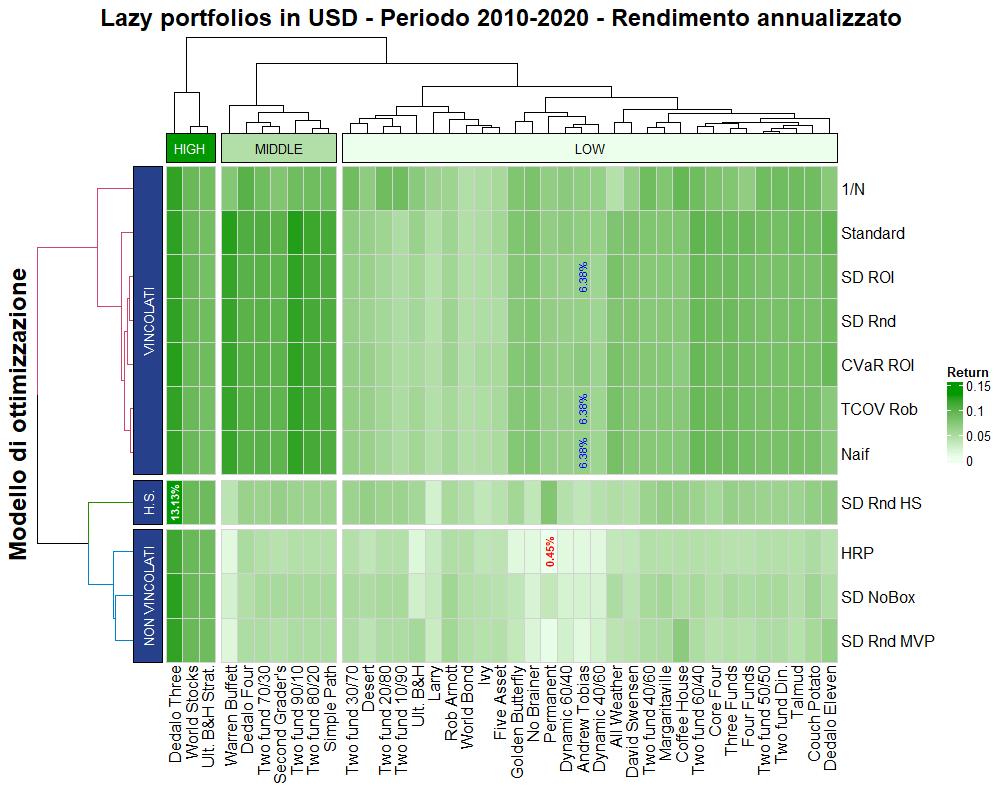
Task: Click the Four Funds column label
Action: (x=747, y=707)
